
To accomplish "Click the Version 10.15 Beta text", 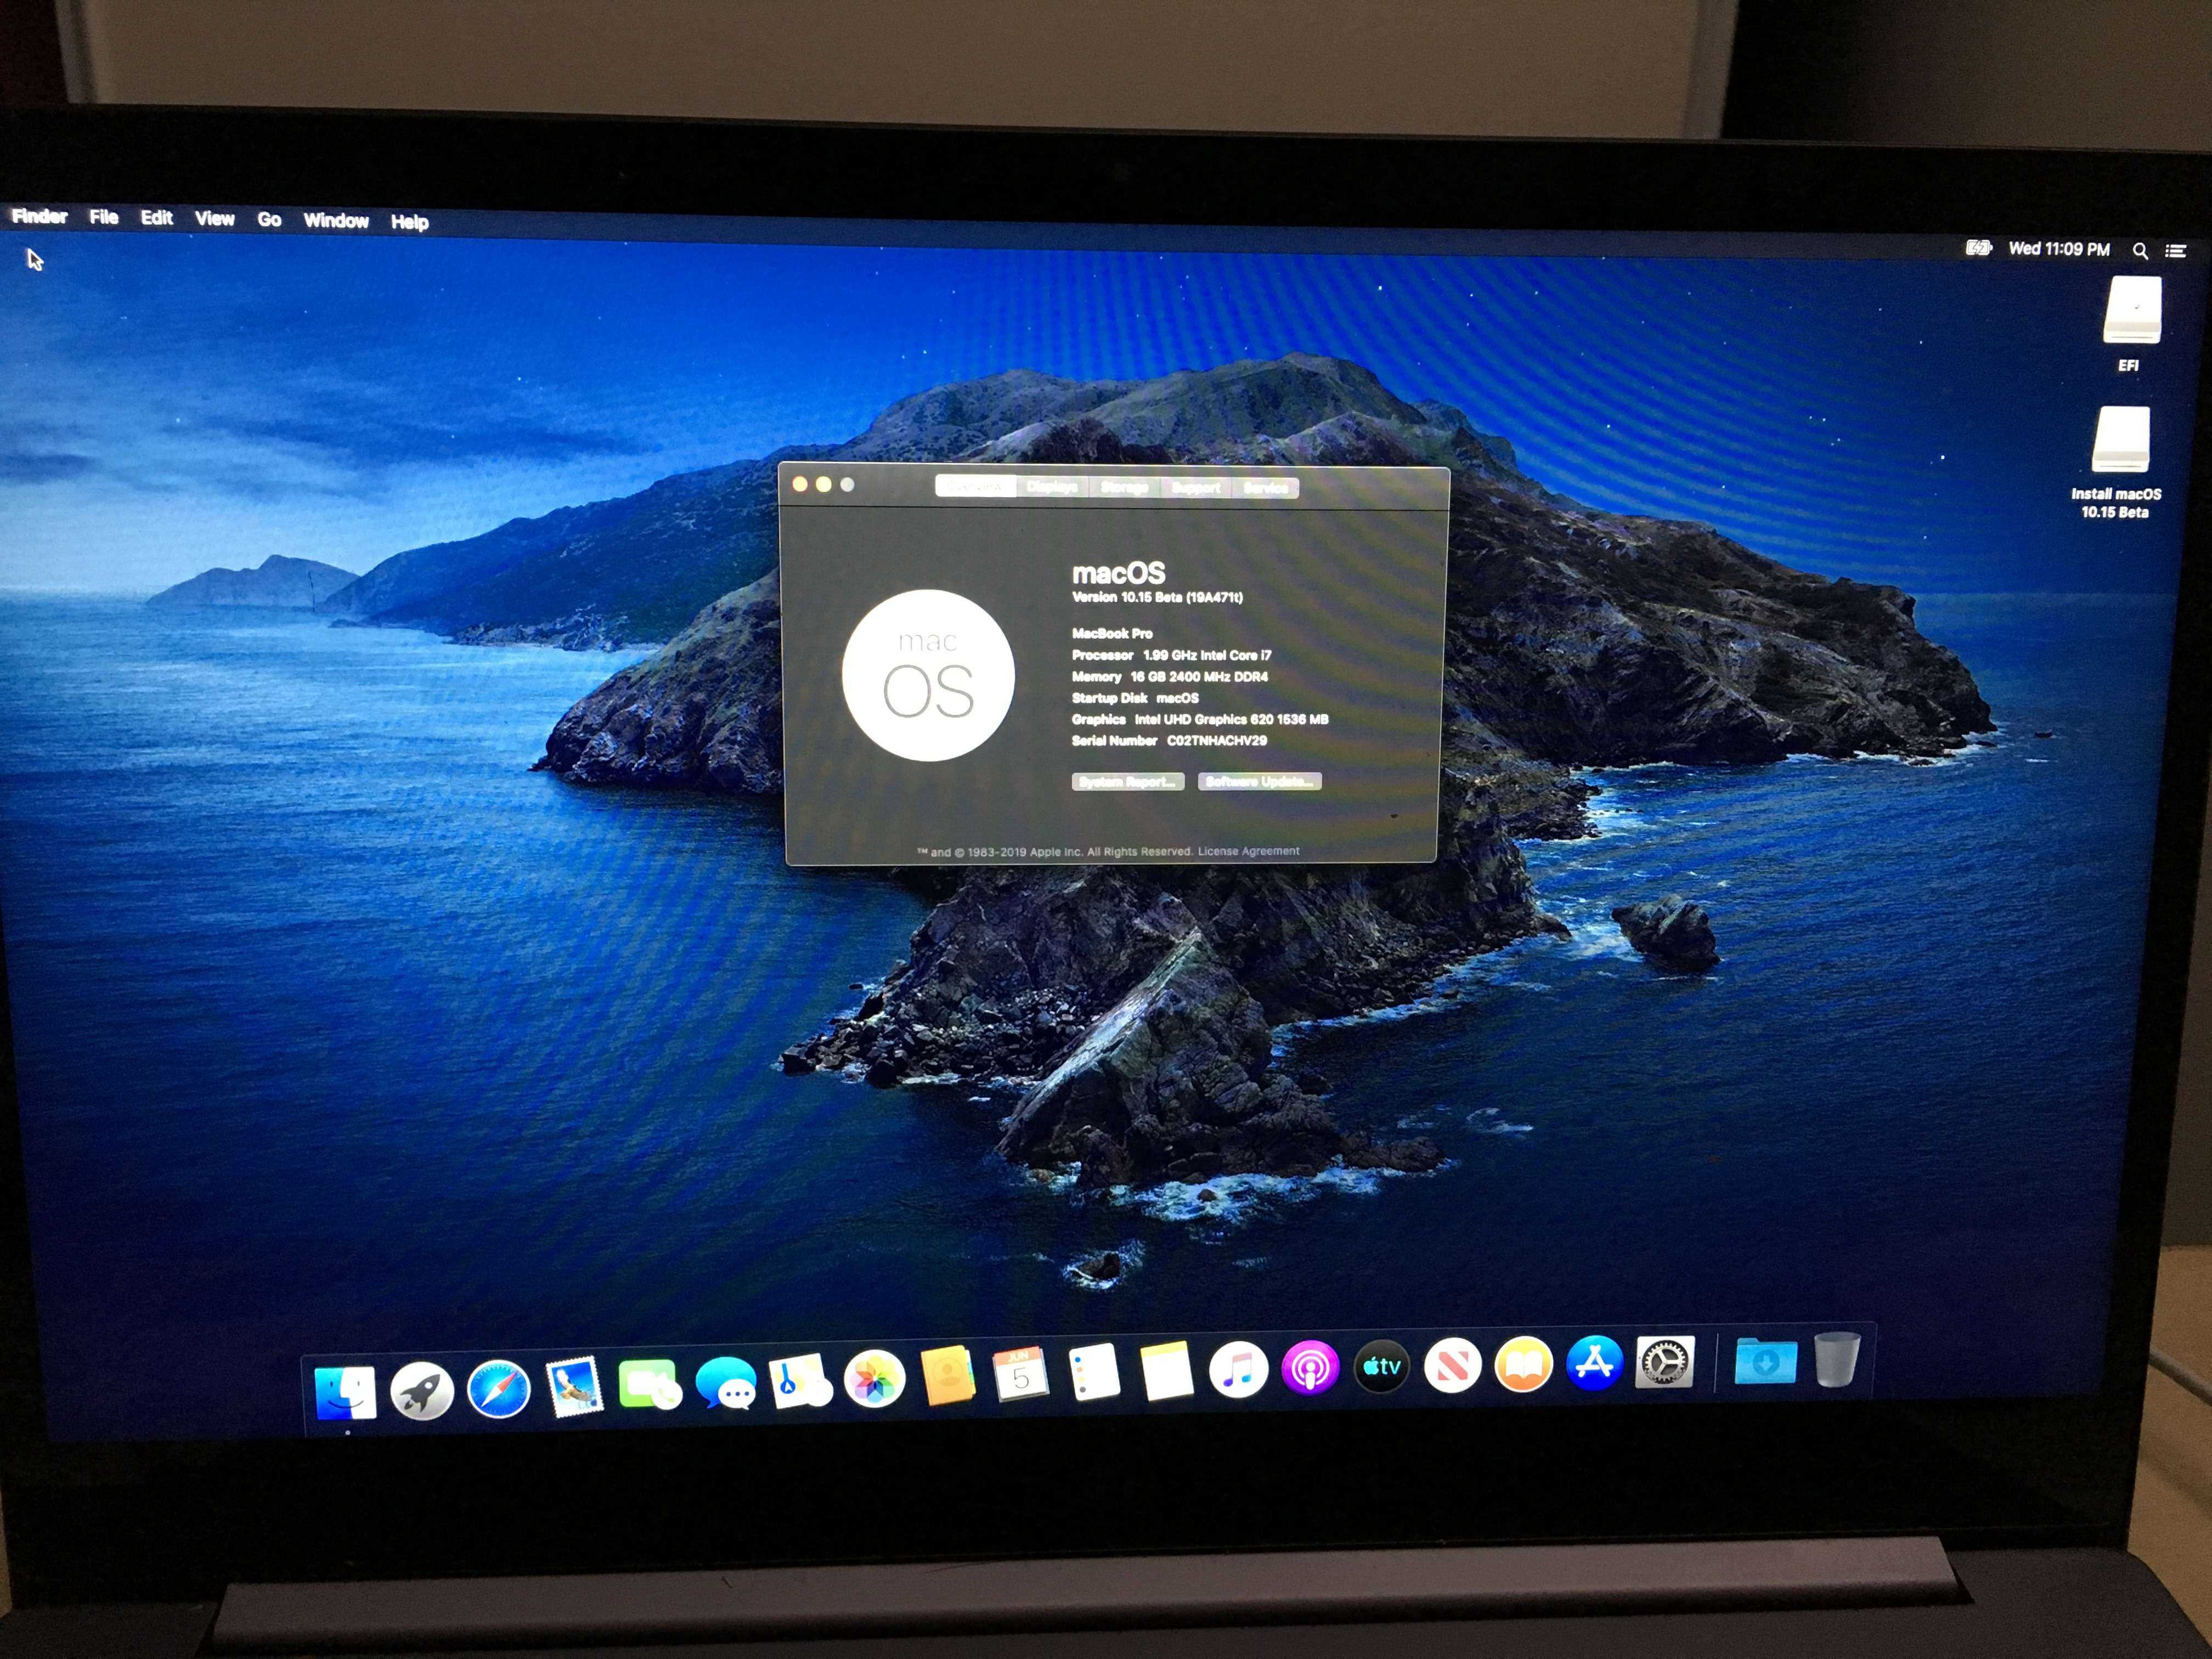I will 1157,597.
